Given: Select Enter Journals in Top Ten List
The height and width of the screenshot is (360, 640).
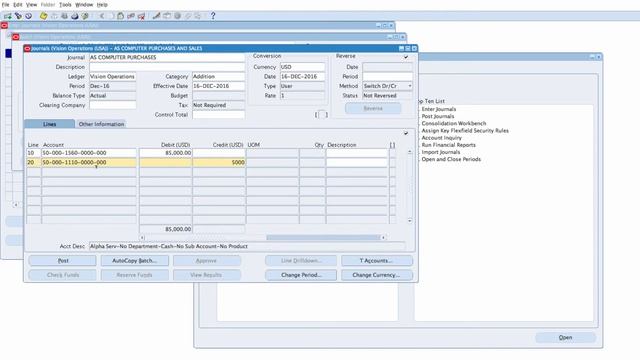Looking at the screenshot, I should 439,109.
